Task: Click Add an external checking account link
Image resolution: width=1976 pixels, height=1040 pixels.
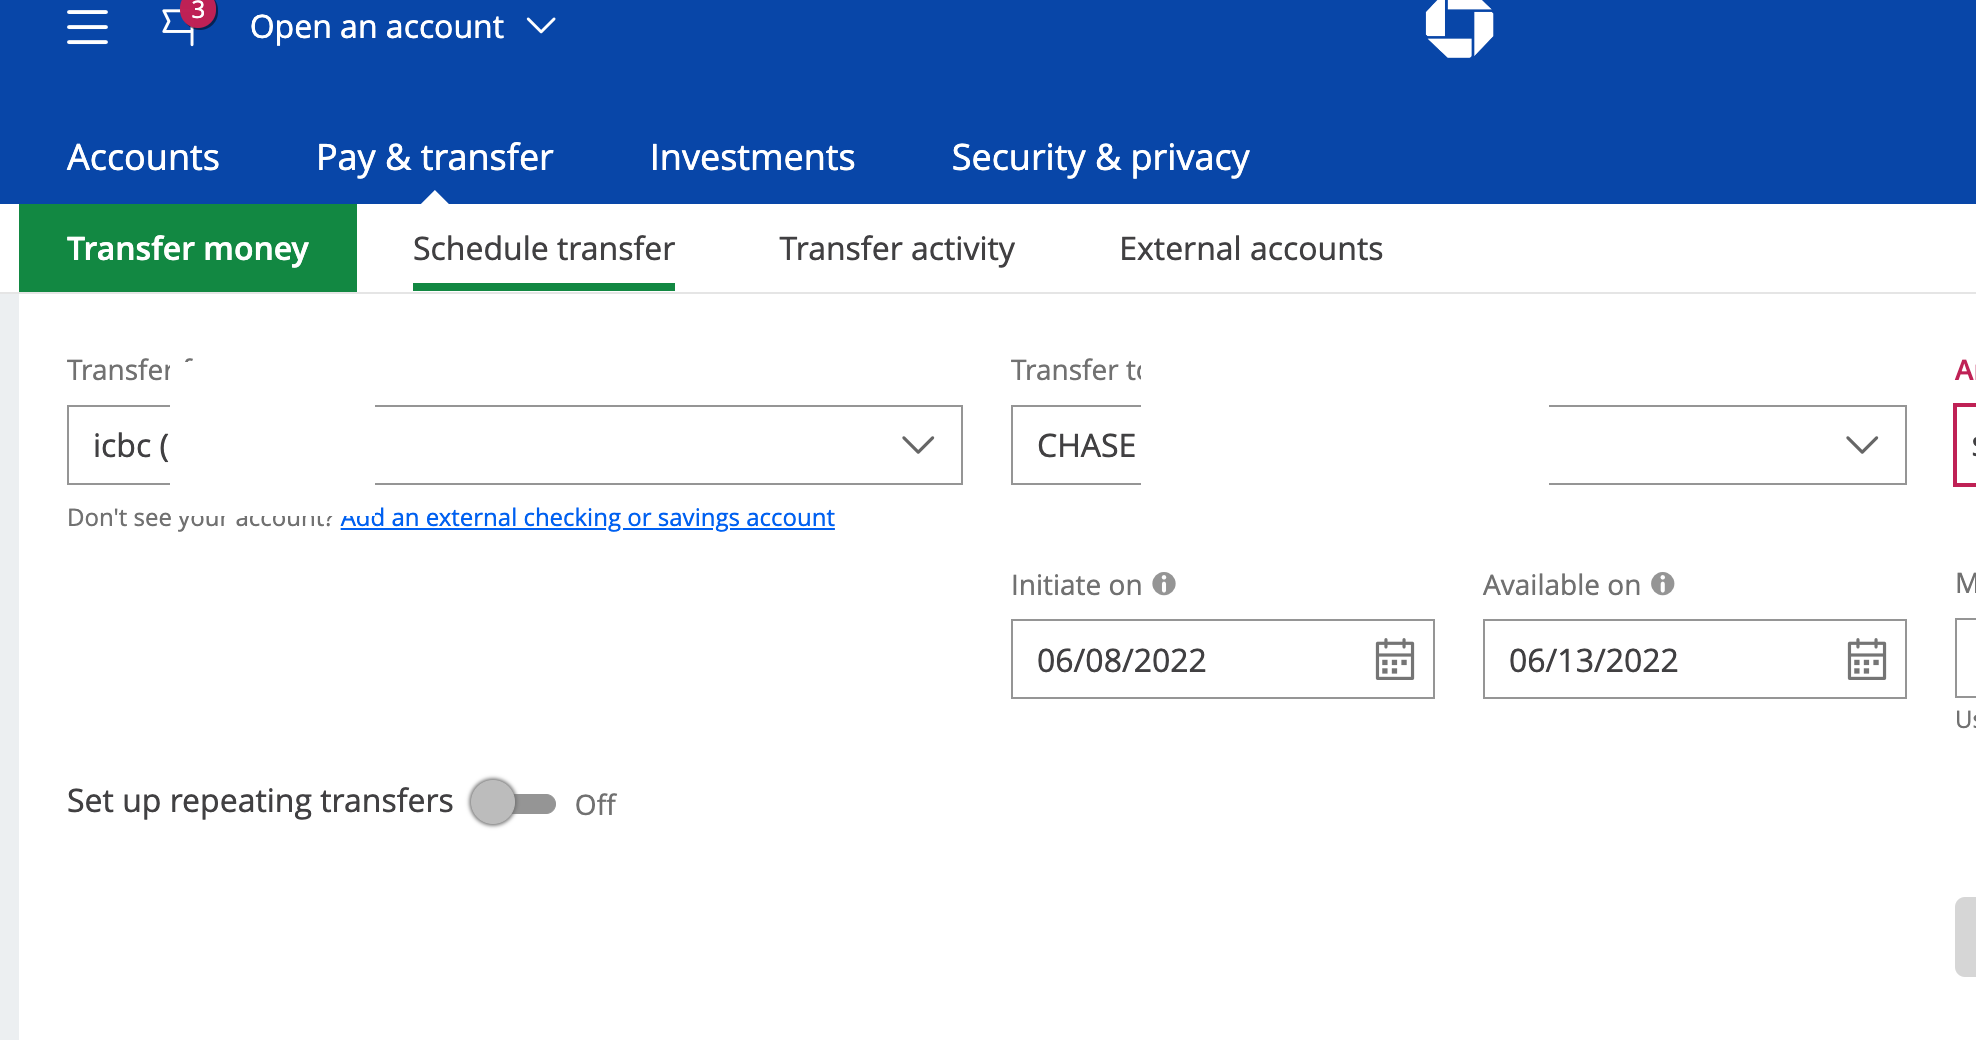Action: pyautogui.click(x=588, y=518)
